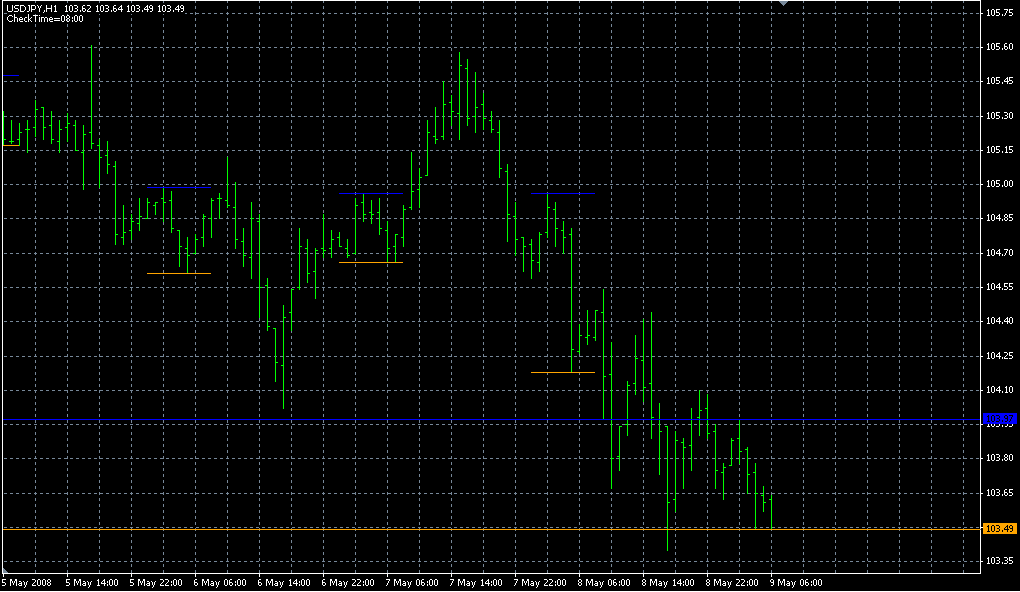1020x592 pixels.
Task: Click the '9 May 06:00' time label
Action: click(x=796, y=583)
